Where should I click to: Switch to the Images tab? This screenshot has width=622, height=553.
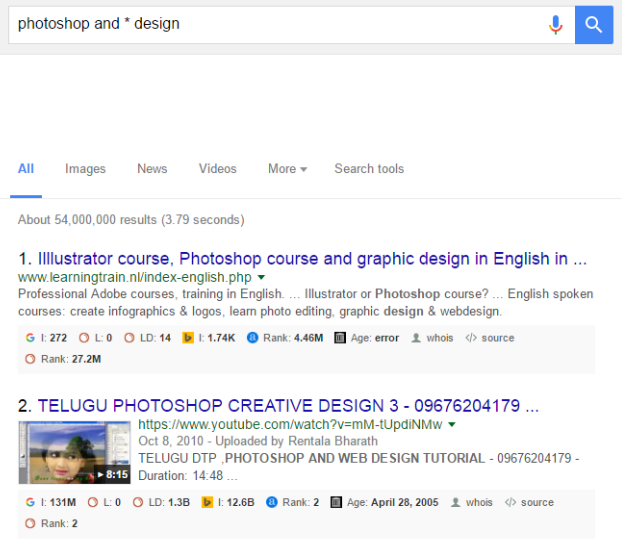(85, 169)
